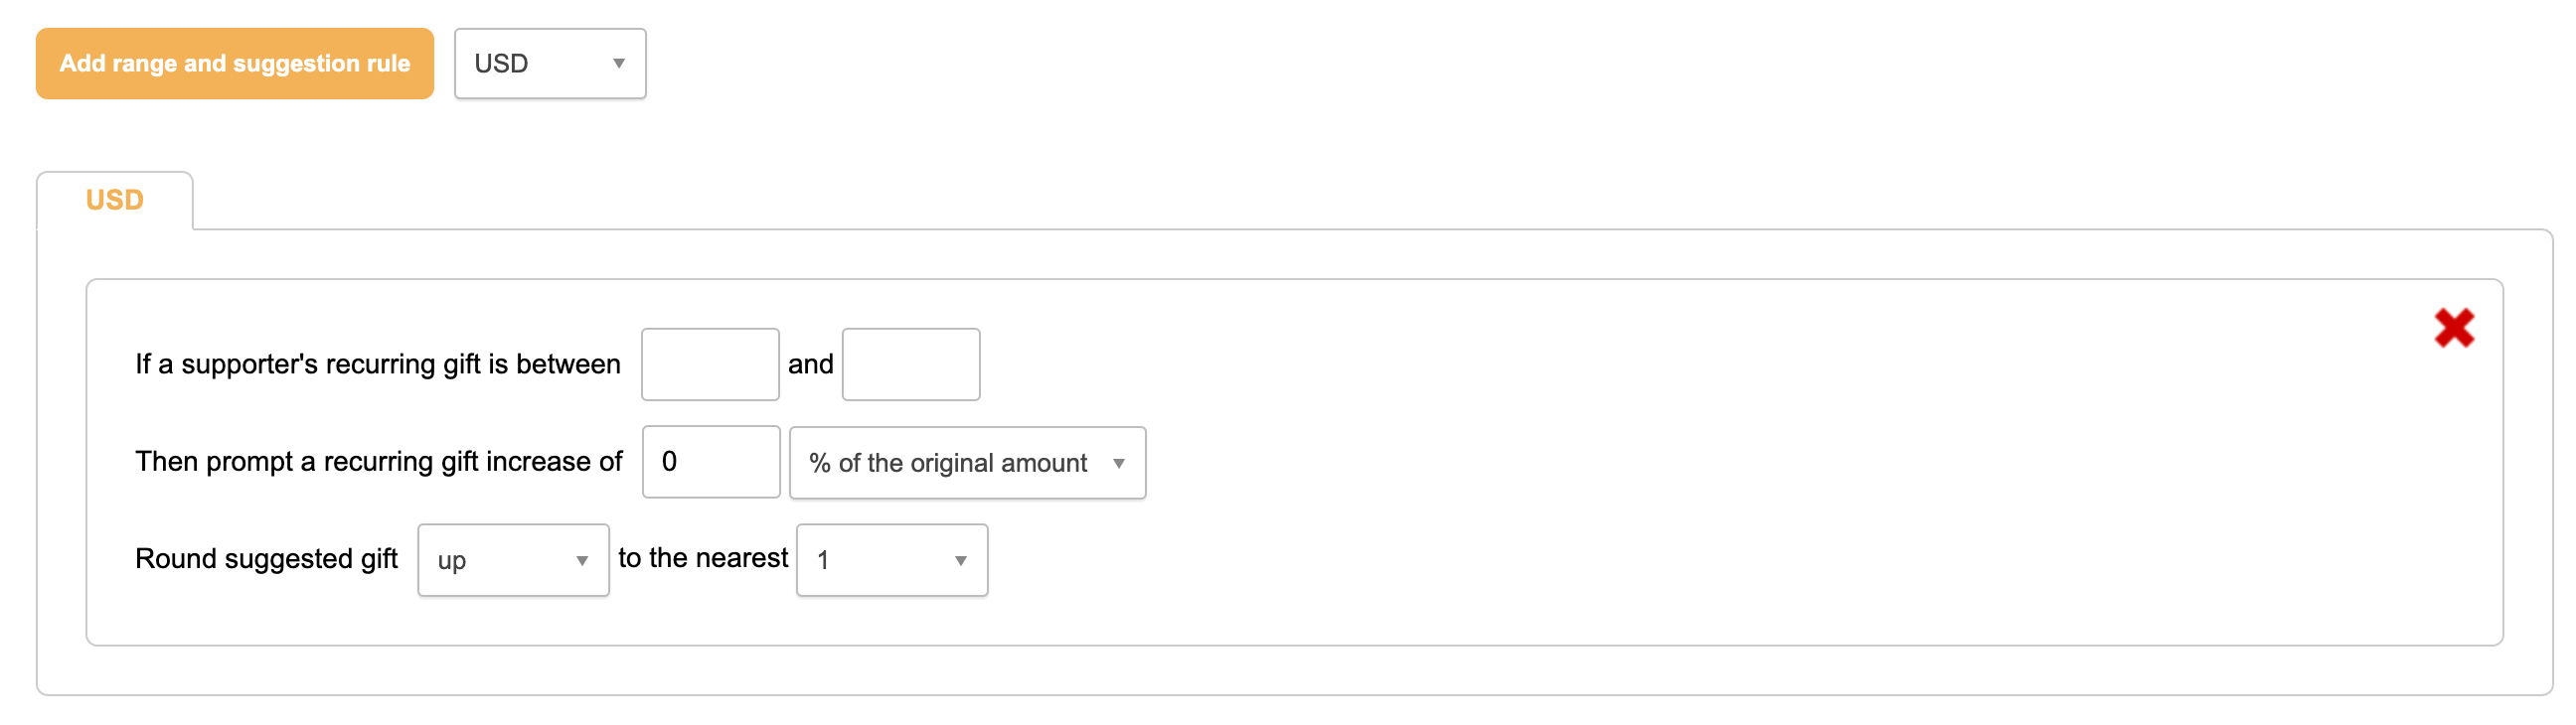
Task: Click the "0" value in the increase field
Action: click(x=669, y=461)
